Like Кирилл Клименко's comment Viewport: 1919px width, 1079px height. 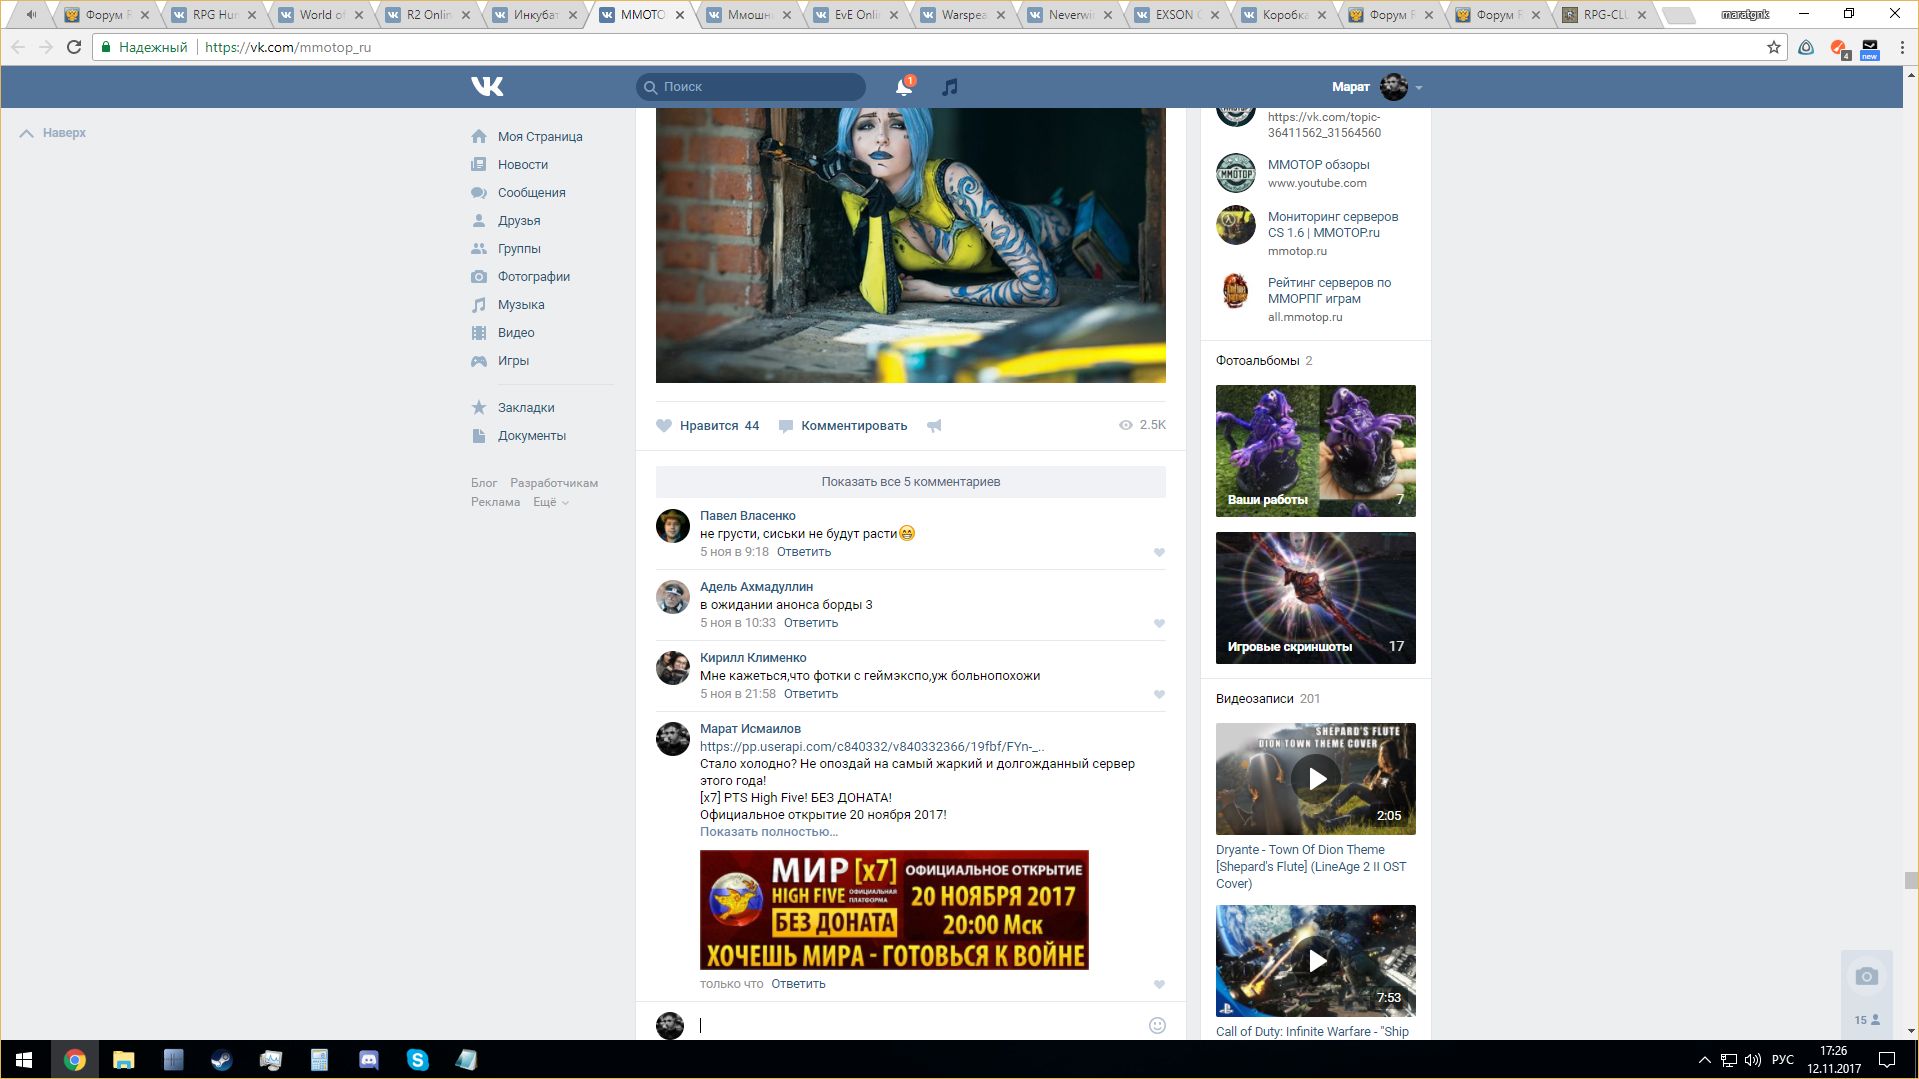coord(1159,694)
